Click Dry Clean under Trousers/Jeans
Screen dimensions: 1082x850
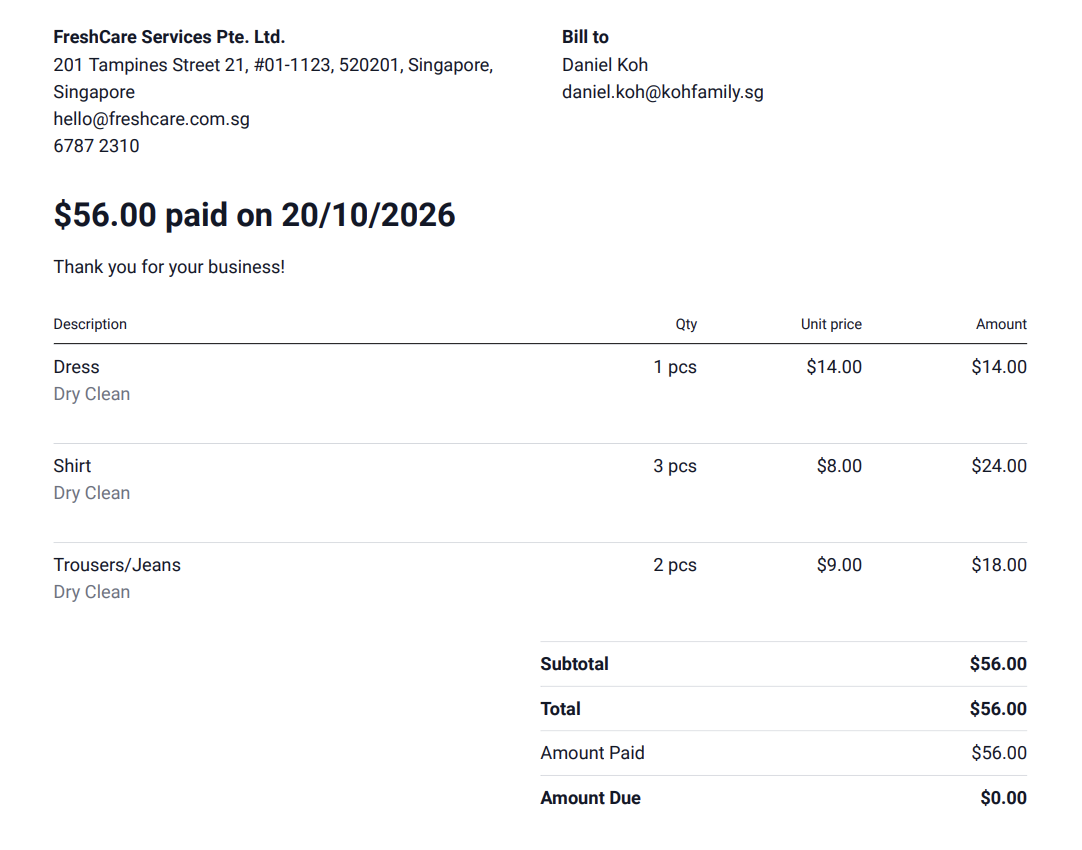(92, 592)
